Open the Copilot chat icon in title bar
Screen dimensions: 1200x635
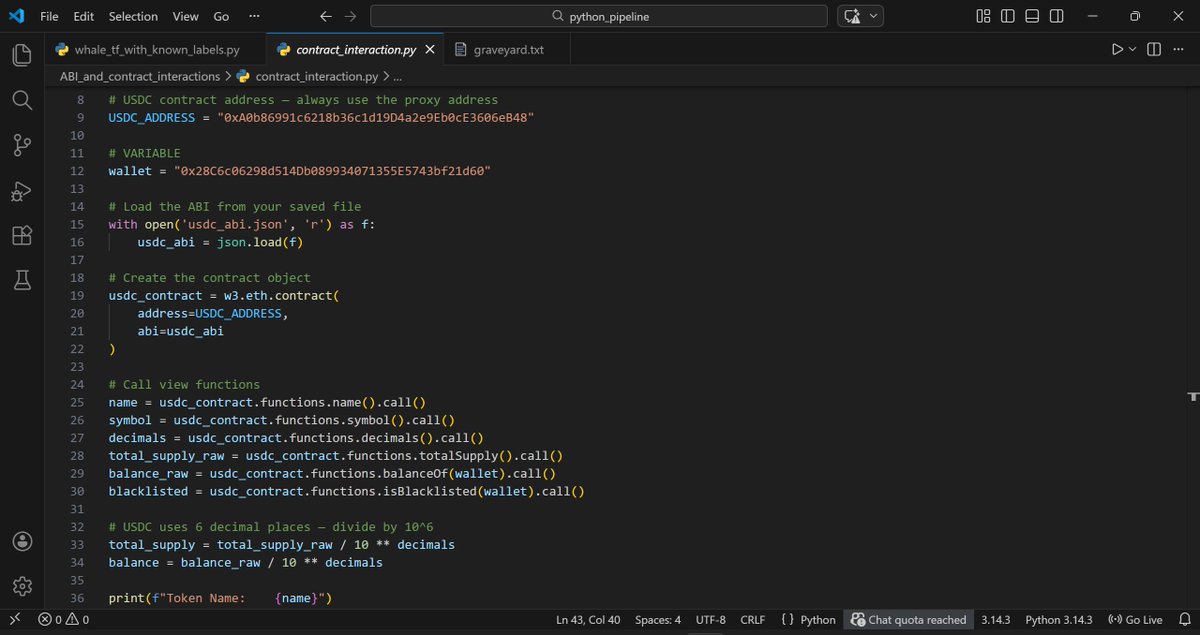tap(852, 16)
